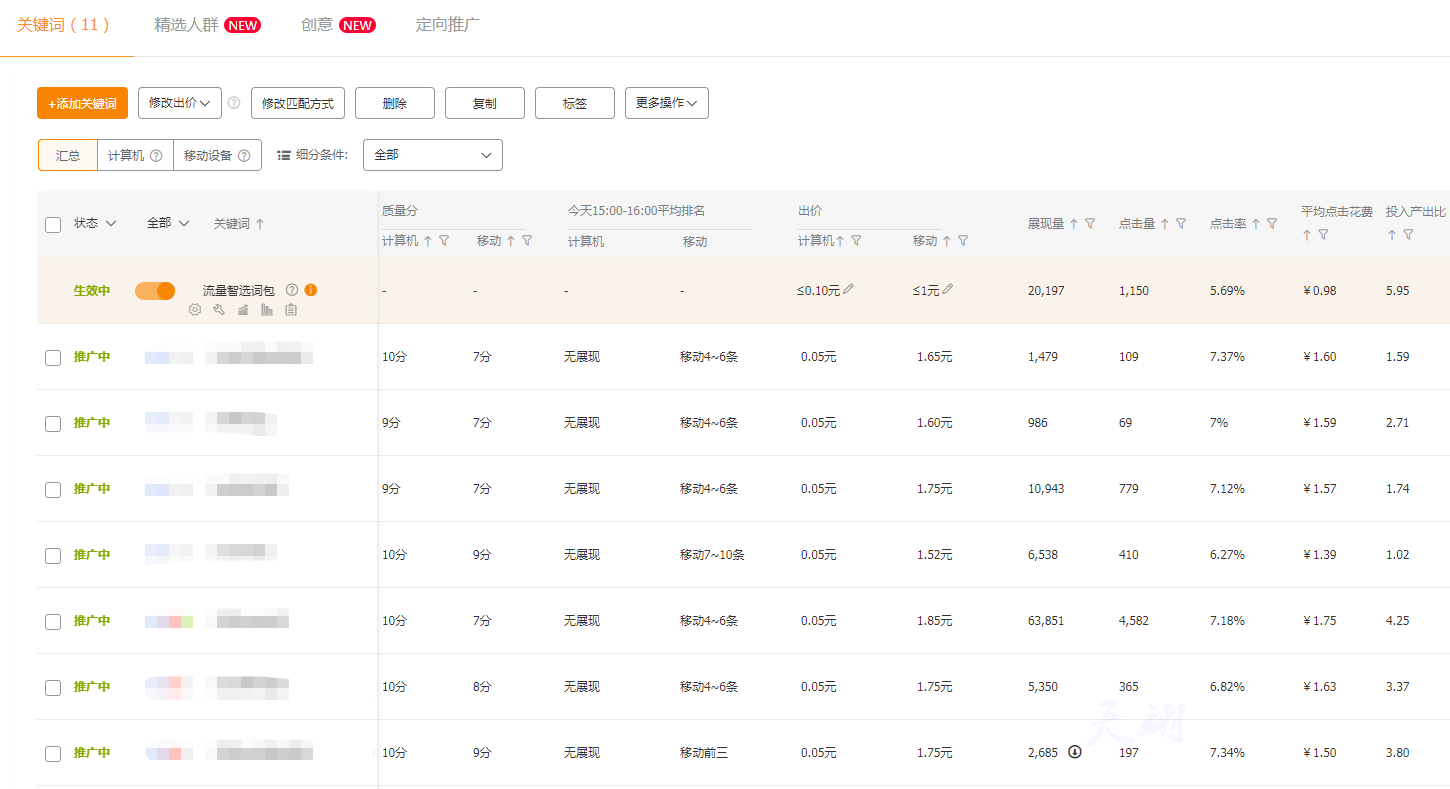Screen dimensions: 1450x789
Task: Click download arrow icon beside 2,685
Action: (x=1075, y=752)
